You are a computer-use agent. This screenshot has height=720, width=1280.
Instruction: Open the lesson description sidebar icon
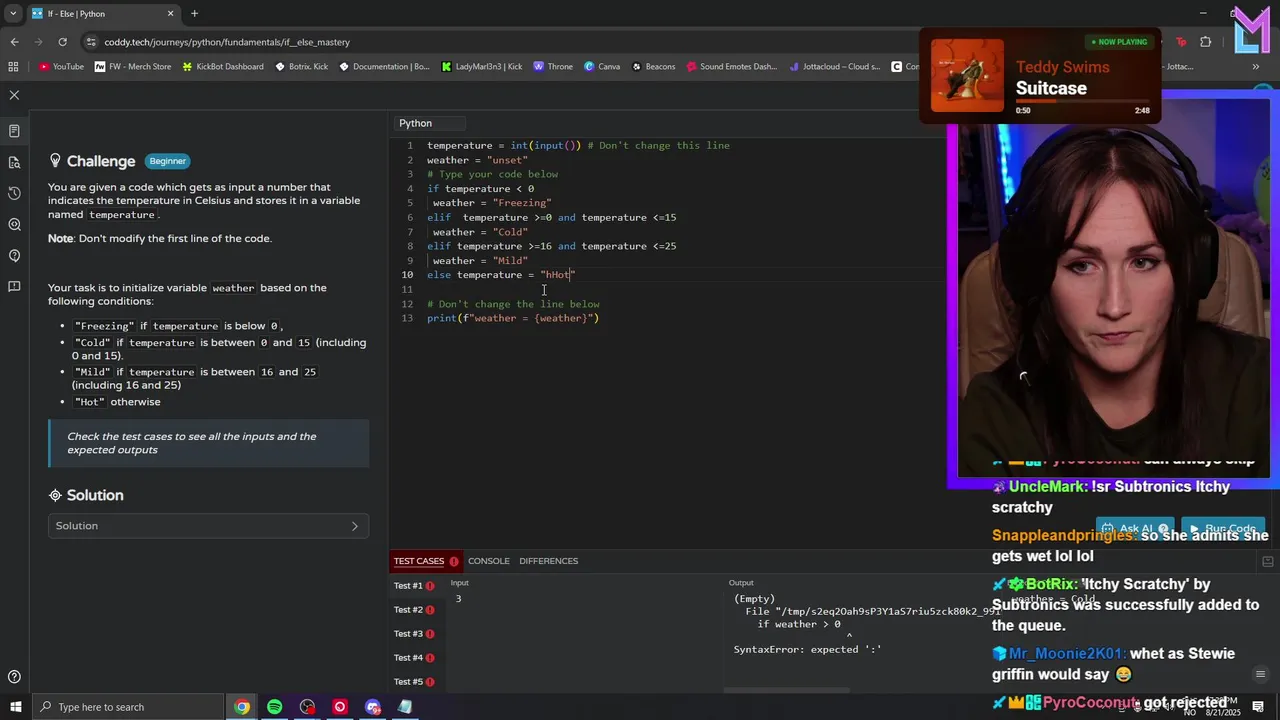point(14,131)
